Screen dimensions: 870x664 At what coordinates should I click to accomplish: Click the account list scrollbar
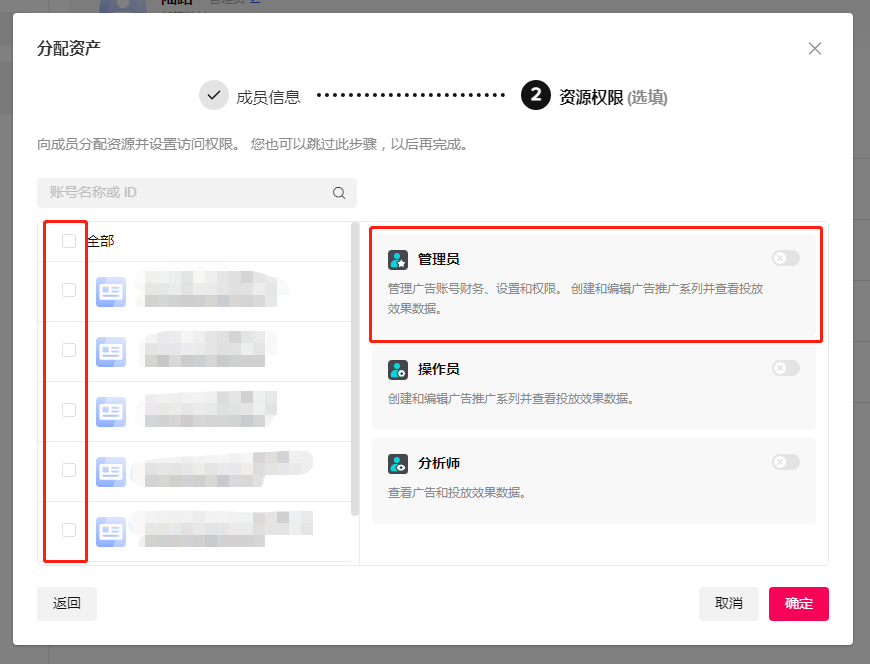tap(355, 369)
